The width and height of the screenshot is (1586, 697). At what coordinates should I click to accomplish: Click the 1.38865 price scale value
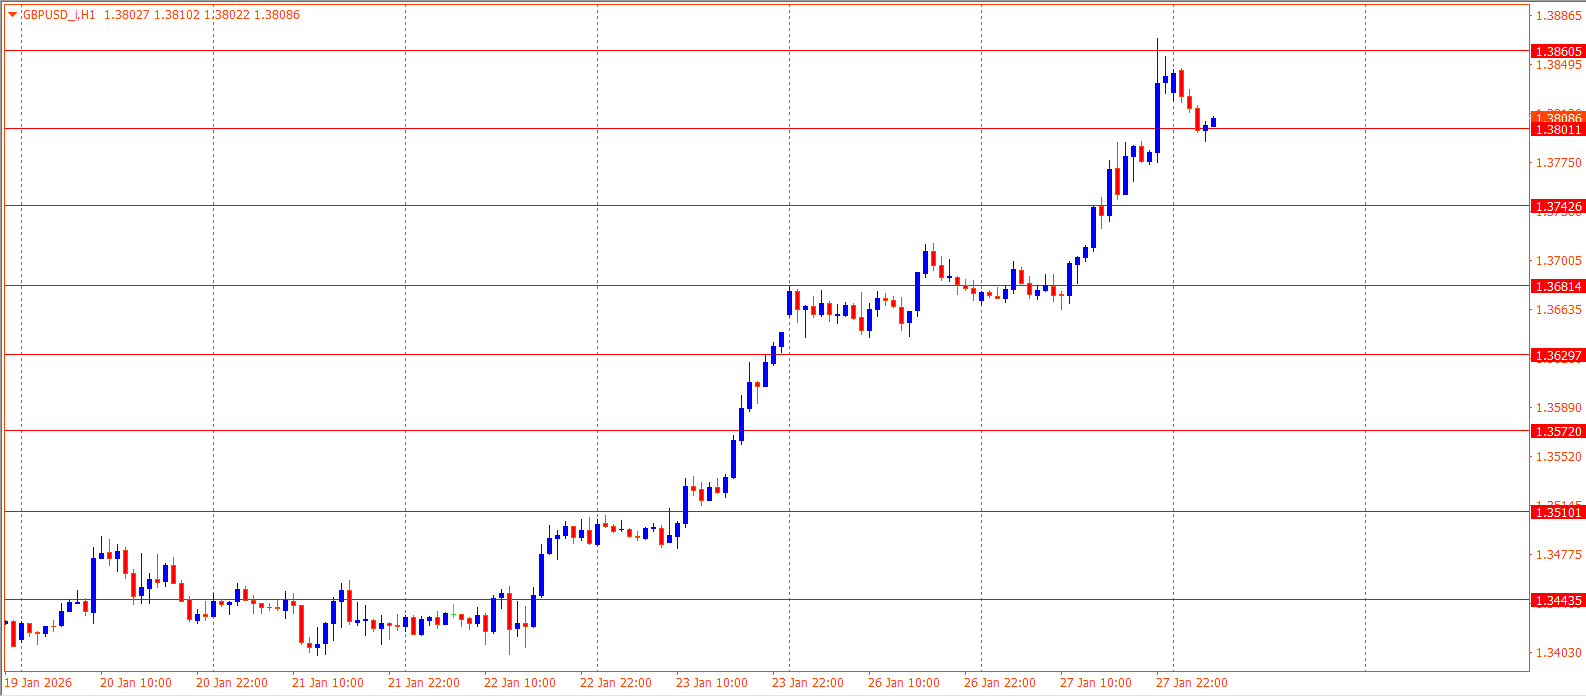click(1559, 16)
